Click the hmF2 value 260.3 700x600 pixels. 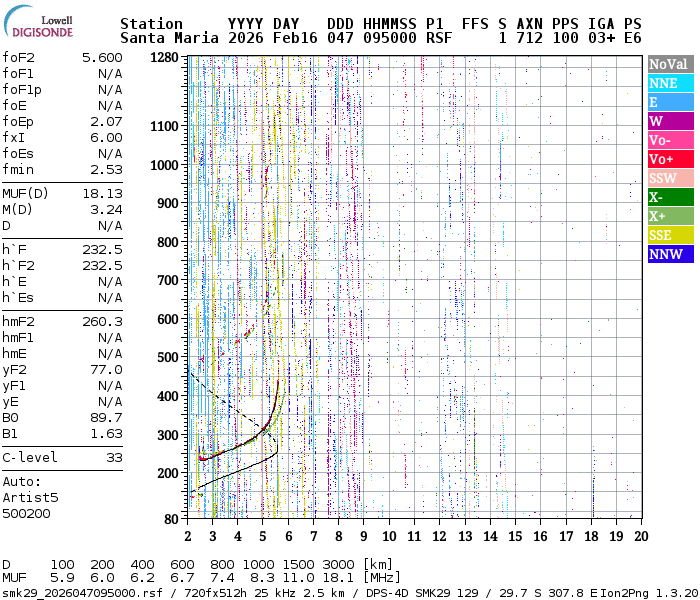(102, 321)
